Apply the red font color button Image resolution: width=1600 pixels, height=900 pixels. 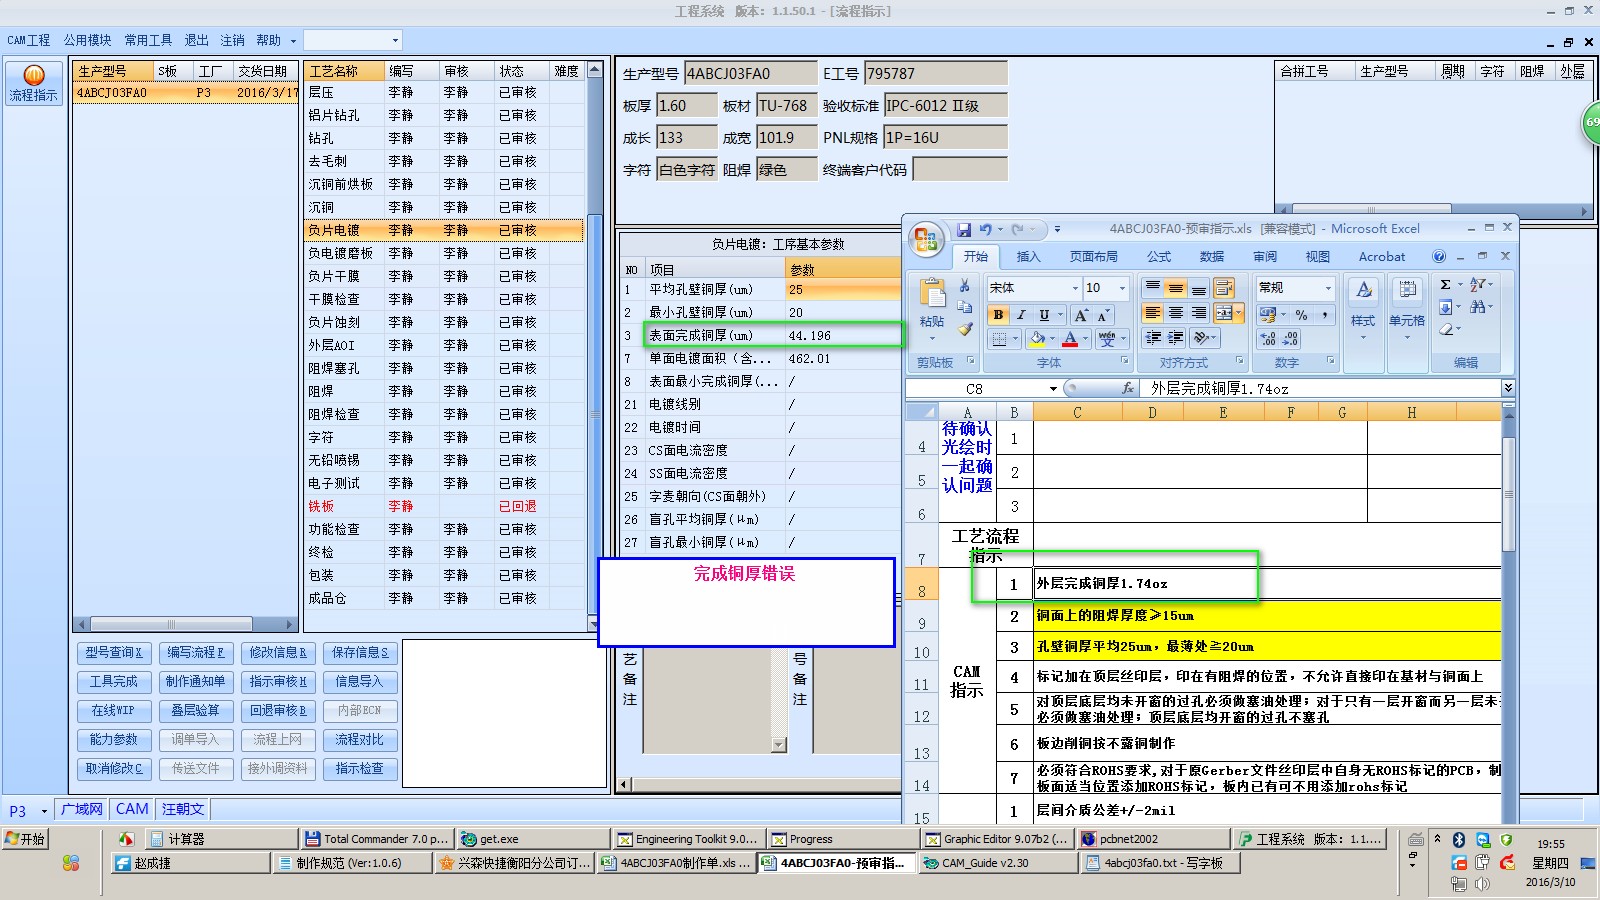click(1070, 339)
